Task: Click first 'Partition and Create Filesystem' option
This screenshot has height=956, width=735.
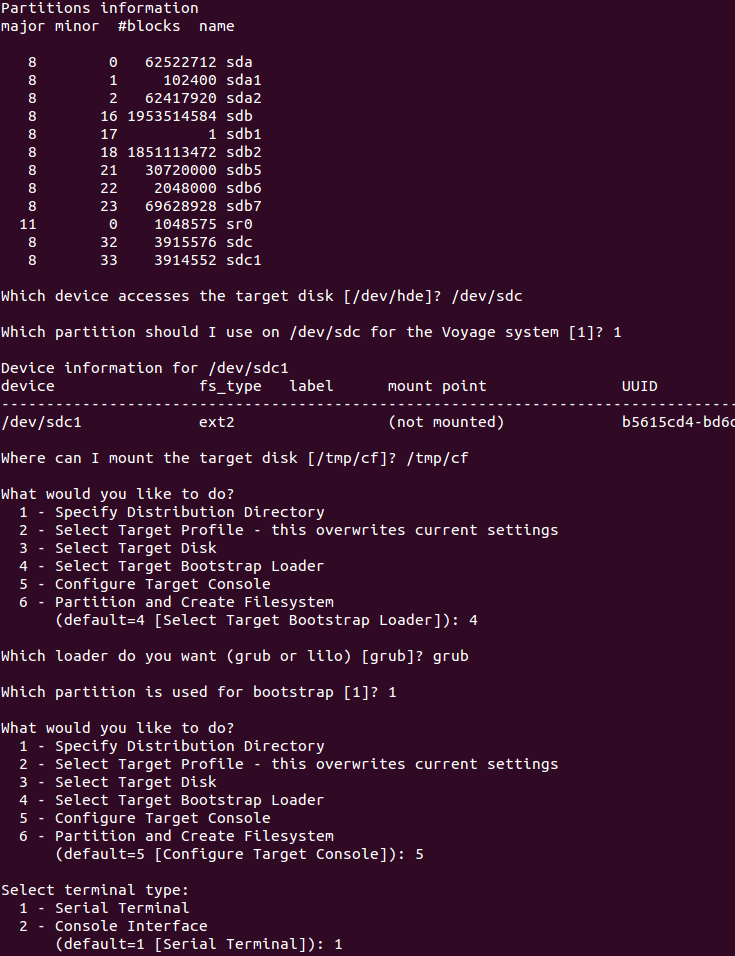Action: pyautogui.click(x=177, y=602)
